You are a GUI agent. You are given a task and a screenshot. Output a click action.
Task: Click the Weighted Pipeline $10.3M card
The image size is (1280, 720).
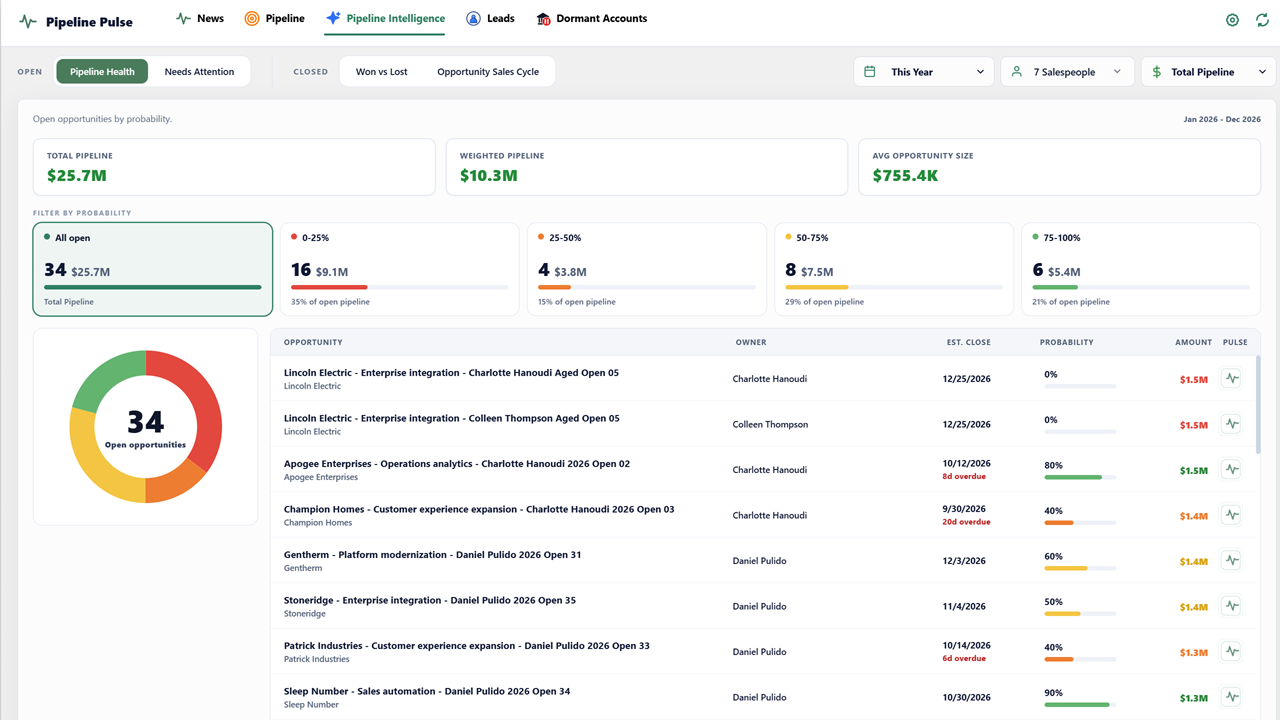[647, 167]
